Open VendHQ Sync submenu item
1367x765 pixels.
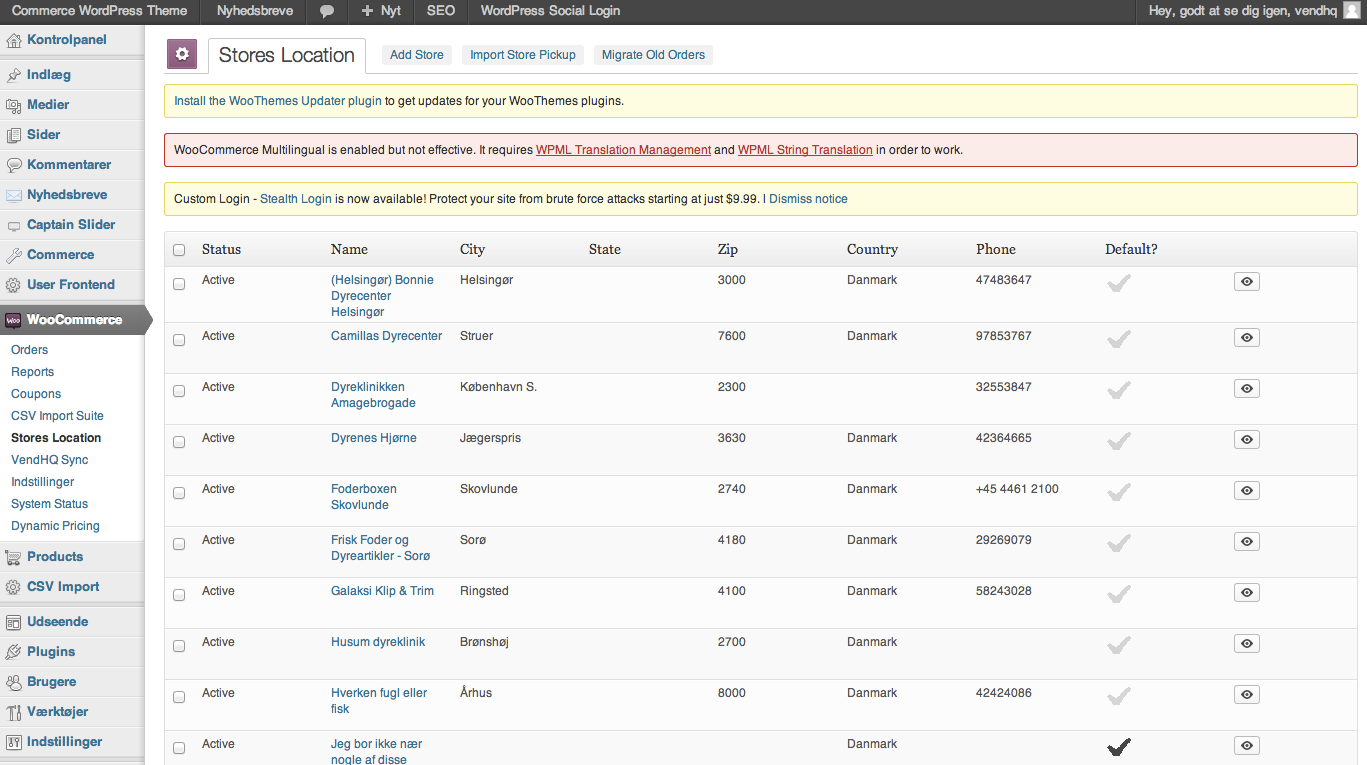click(49, 460)
